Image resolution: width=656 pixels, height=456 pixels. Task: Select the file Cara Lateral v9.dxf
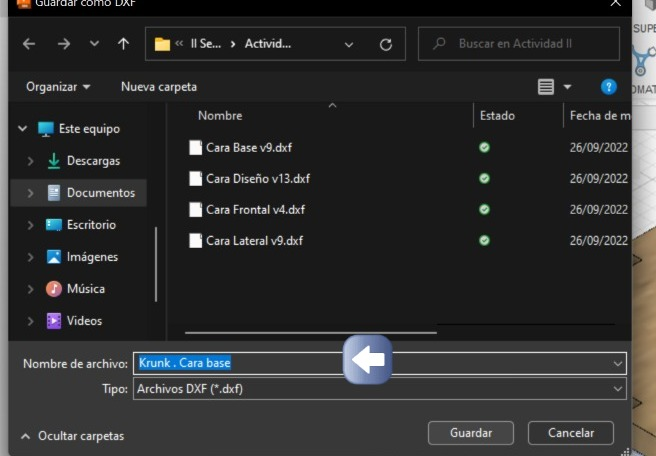[254, 241]
